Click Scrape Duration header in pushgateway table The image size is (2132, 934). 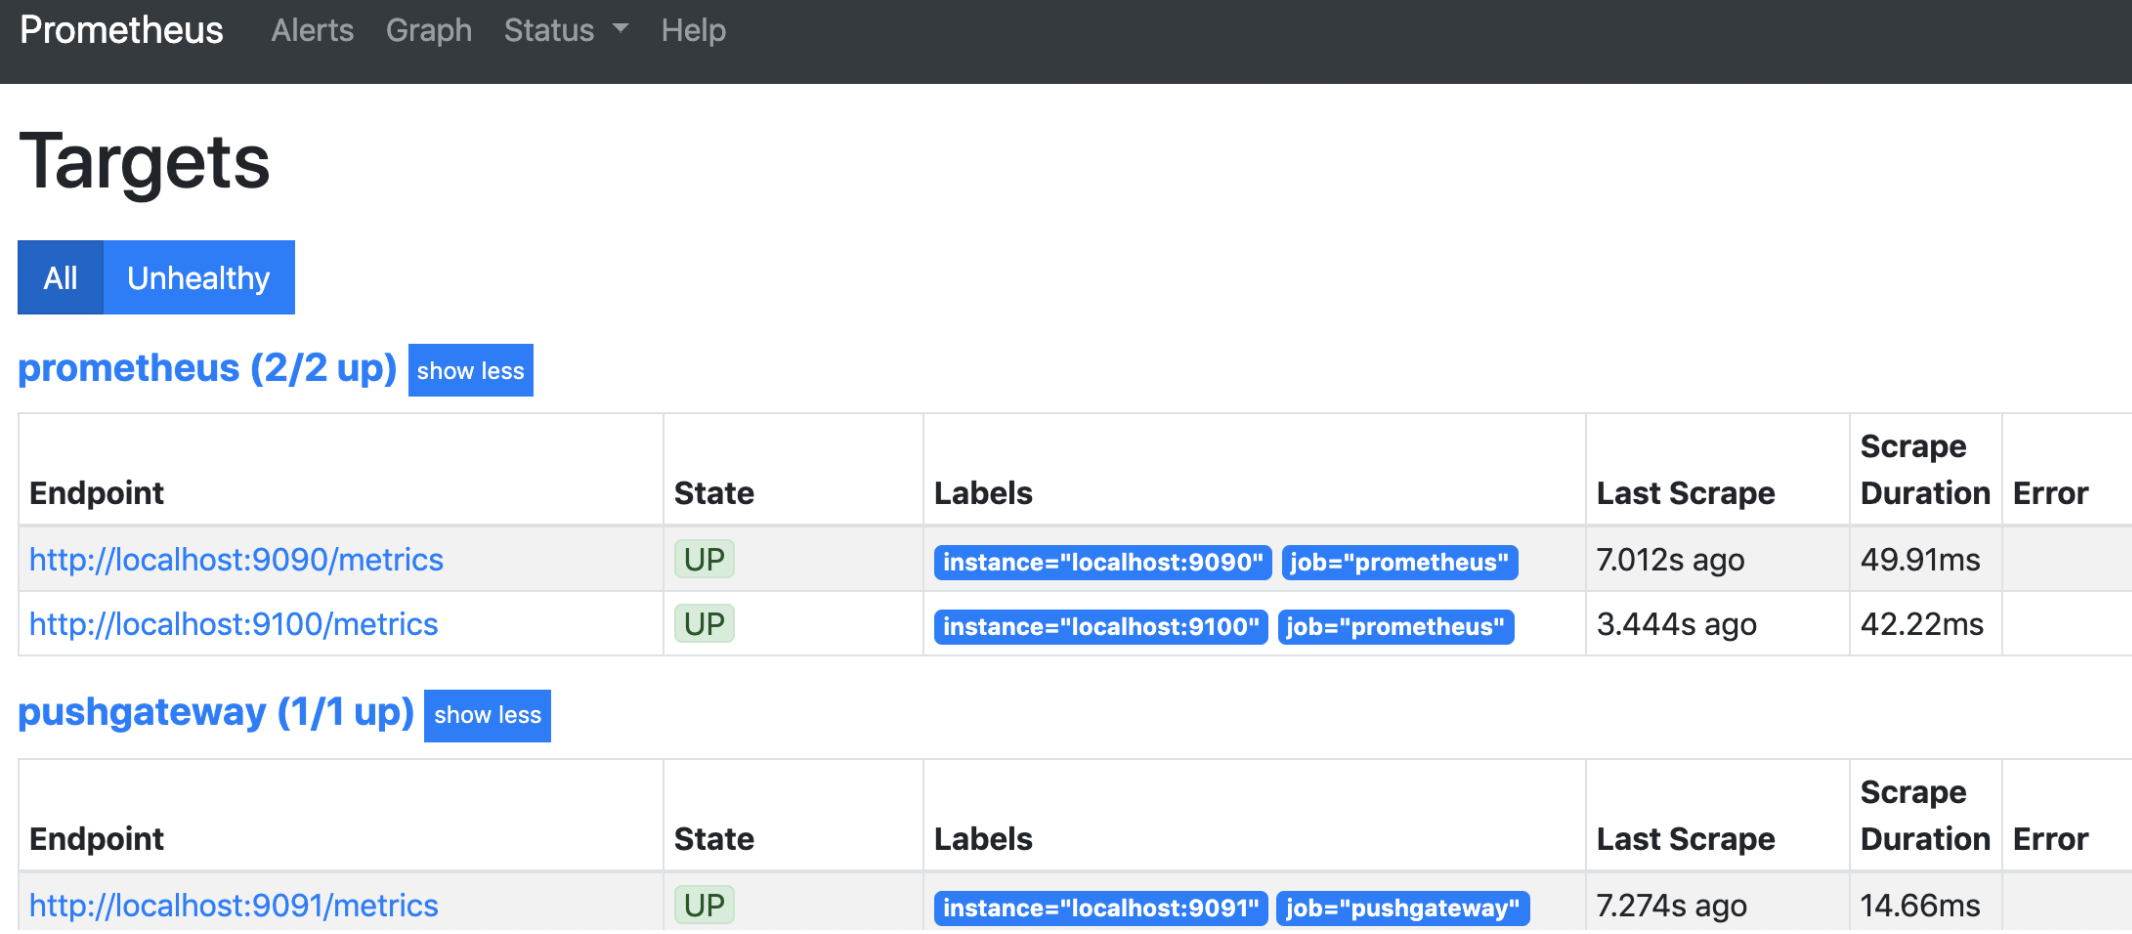tap(1925, 815)
